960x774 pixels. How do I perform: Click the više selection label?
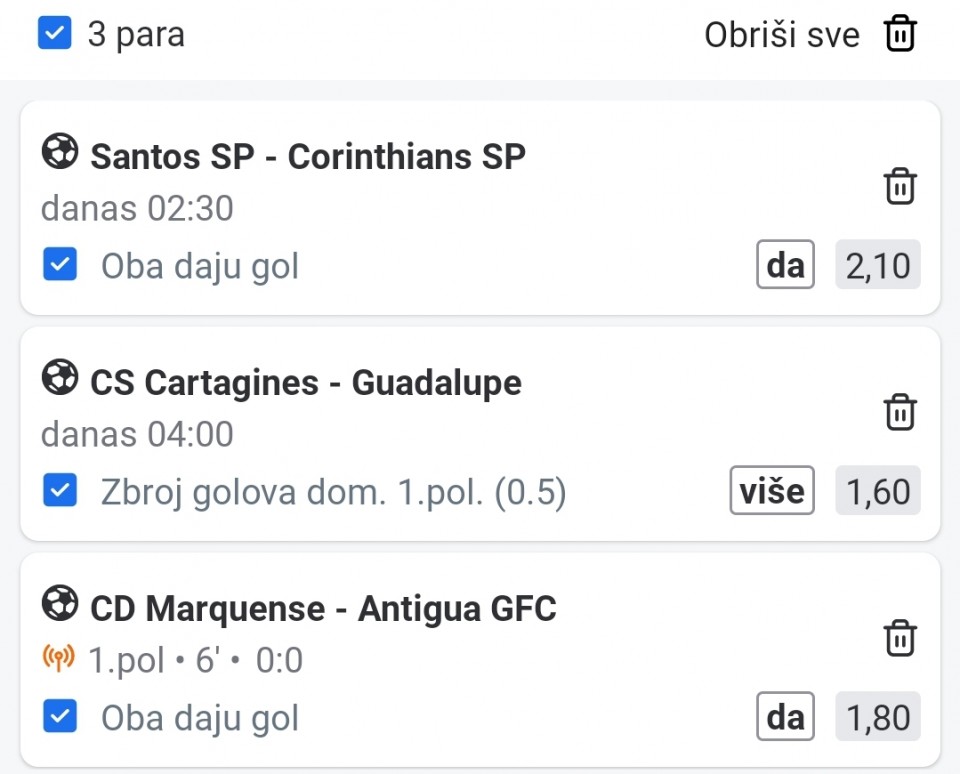[771, 491]
